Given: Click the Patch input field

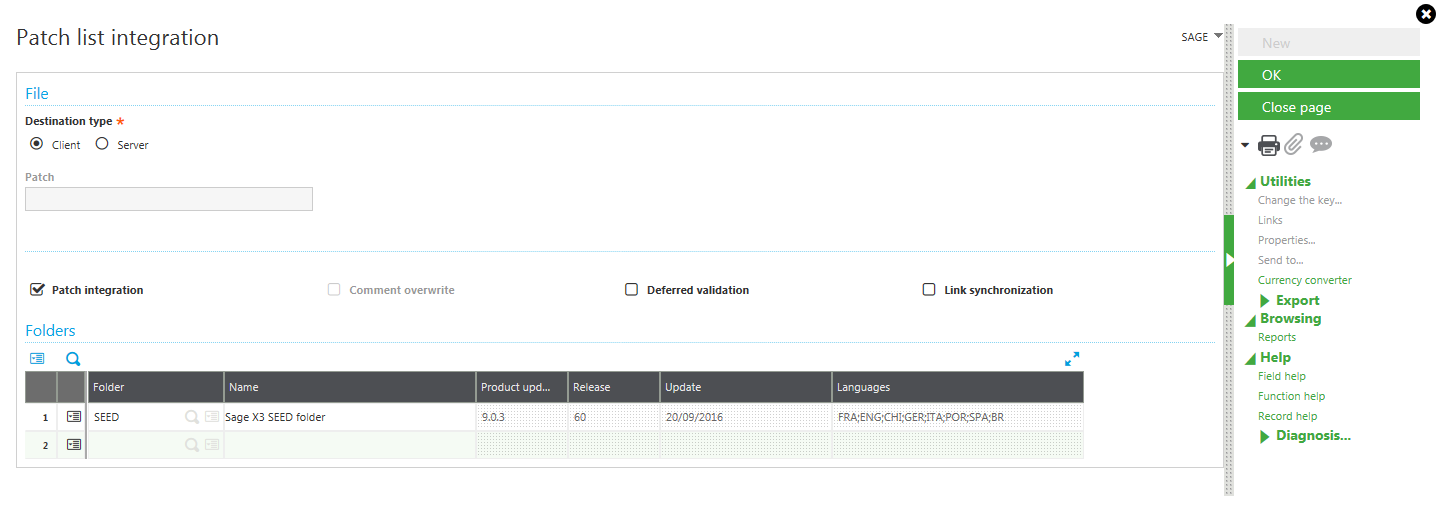Looking at the screenshot, I should [x=169, y=199].
